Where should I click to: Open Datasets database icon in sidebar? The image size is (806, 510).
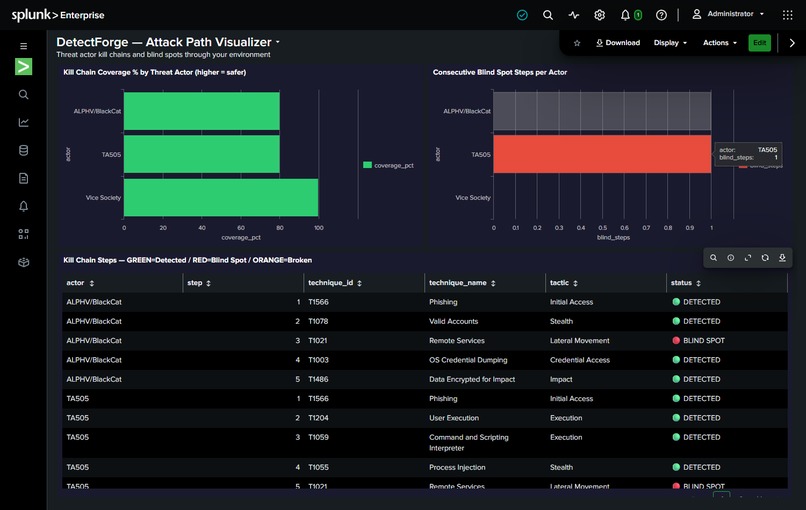click(x=24, y=150)
